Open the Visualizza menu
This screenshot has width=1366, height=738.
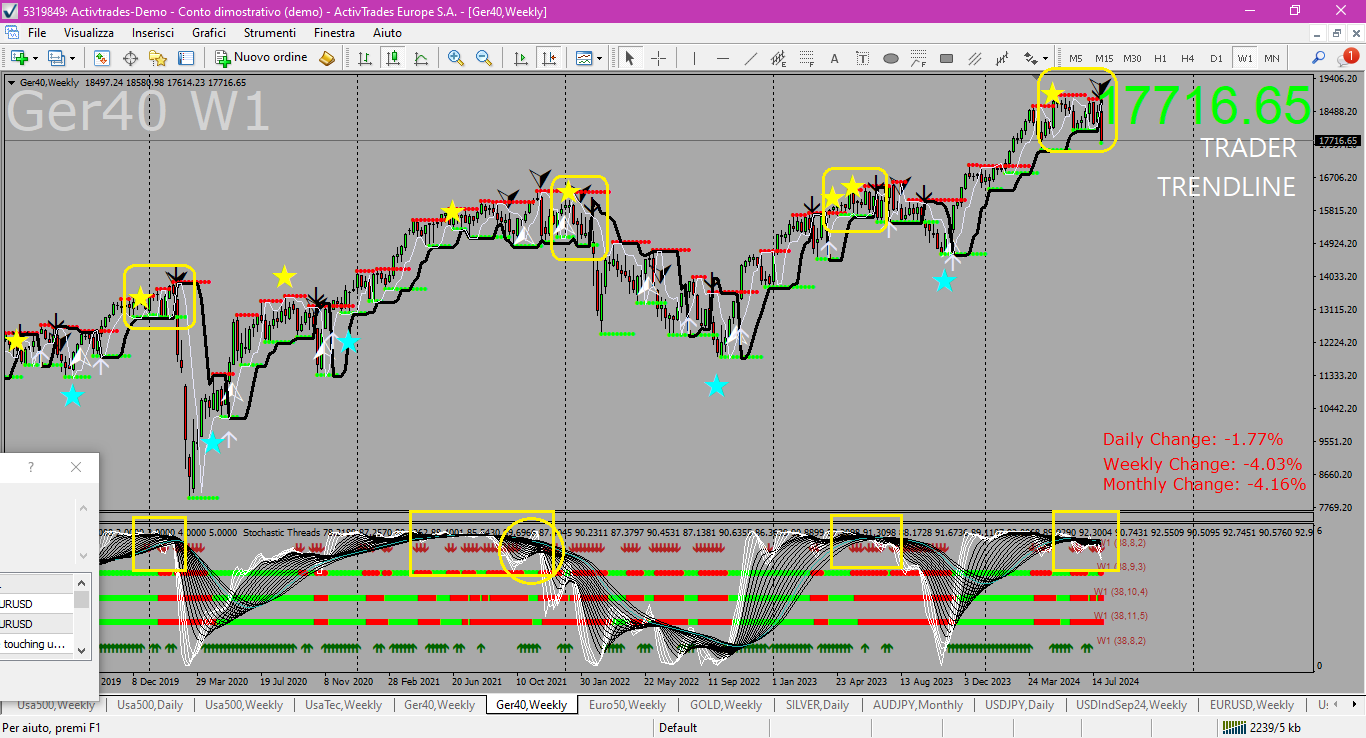tap(89, 33)
